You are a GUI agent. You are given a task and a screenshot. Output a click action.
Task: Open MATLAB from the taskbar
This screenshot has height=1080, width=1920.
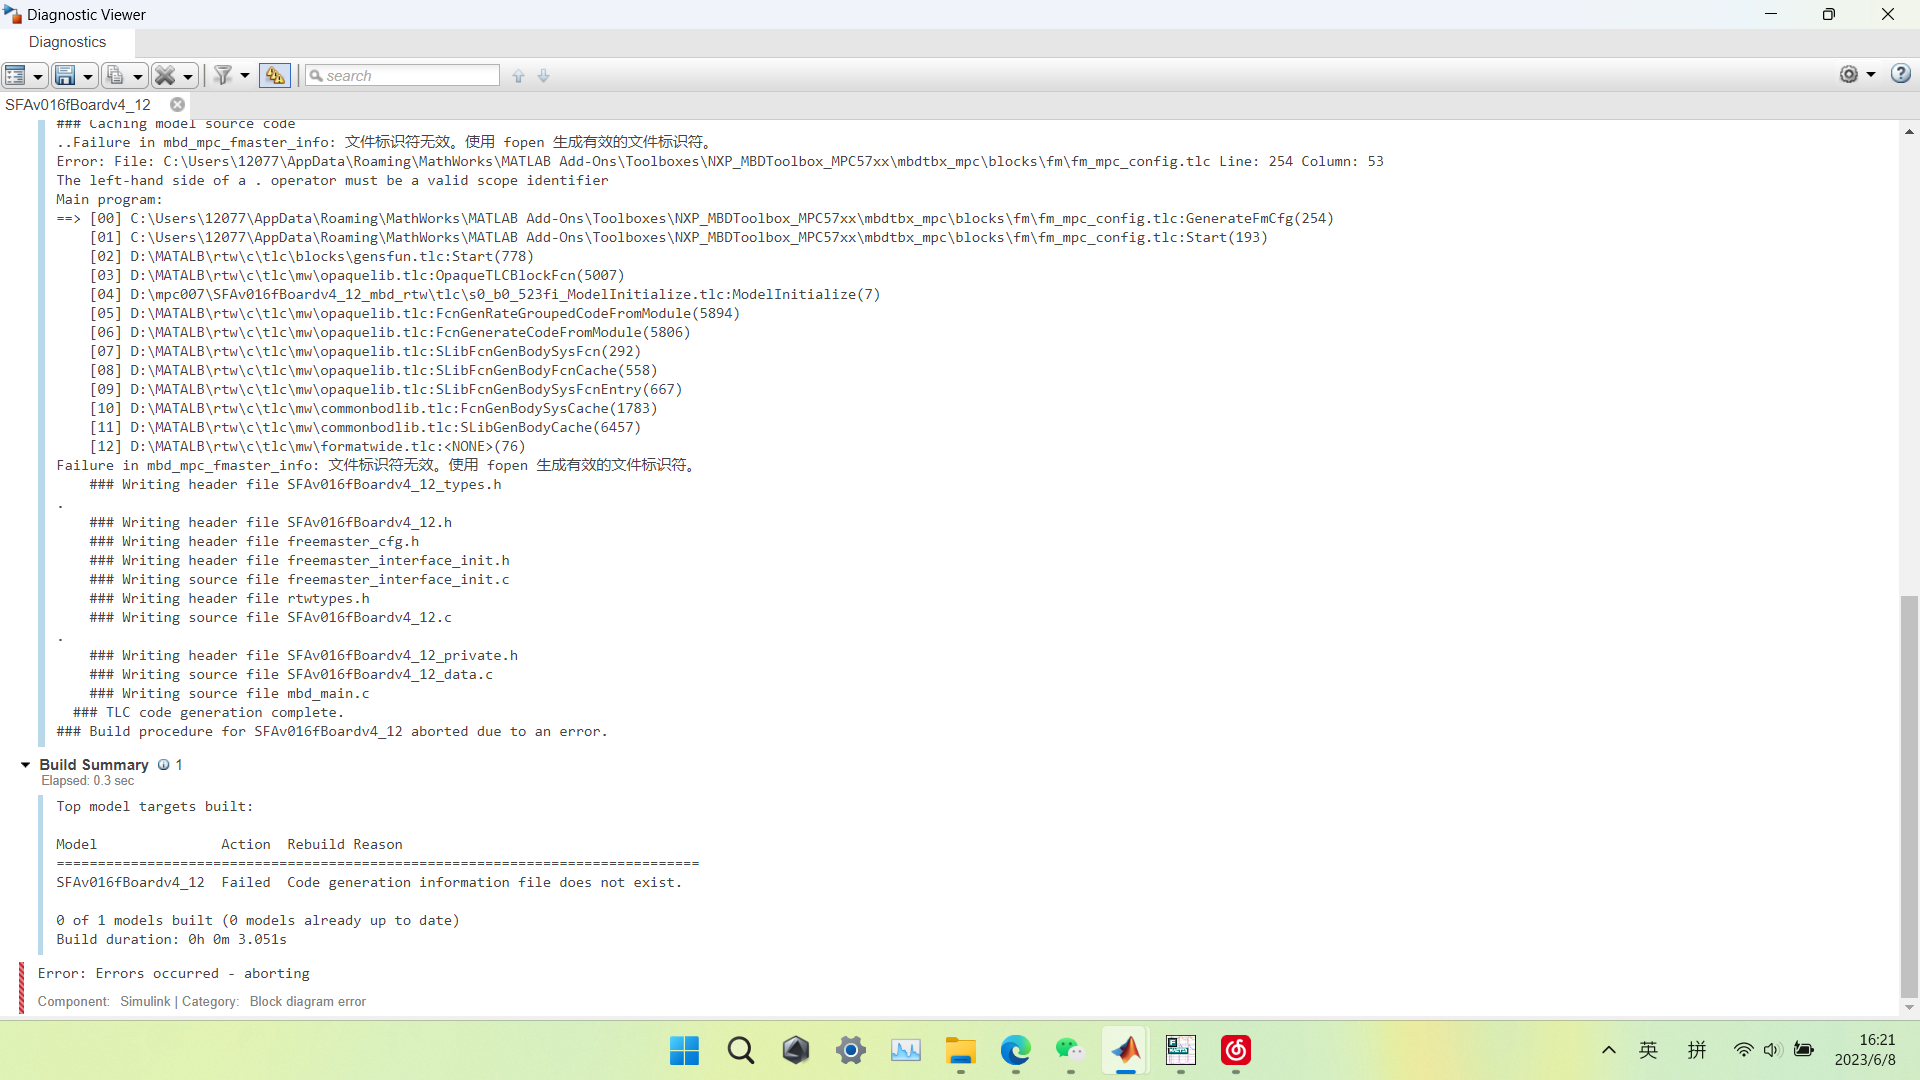(x=1126, y=1051)
